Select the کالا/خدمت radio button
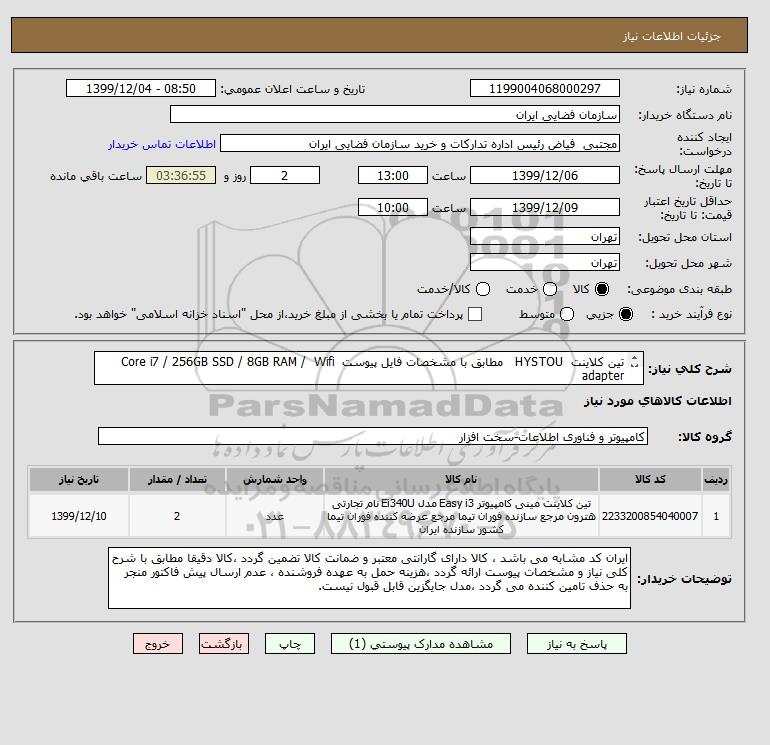Screen dimensions: 770x745 tap(483, 289)
